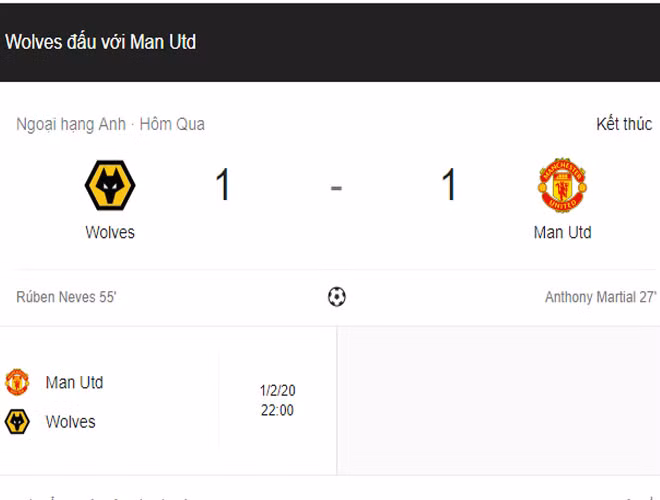Click the 22:00 kickoff time

[277, 410]
